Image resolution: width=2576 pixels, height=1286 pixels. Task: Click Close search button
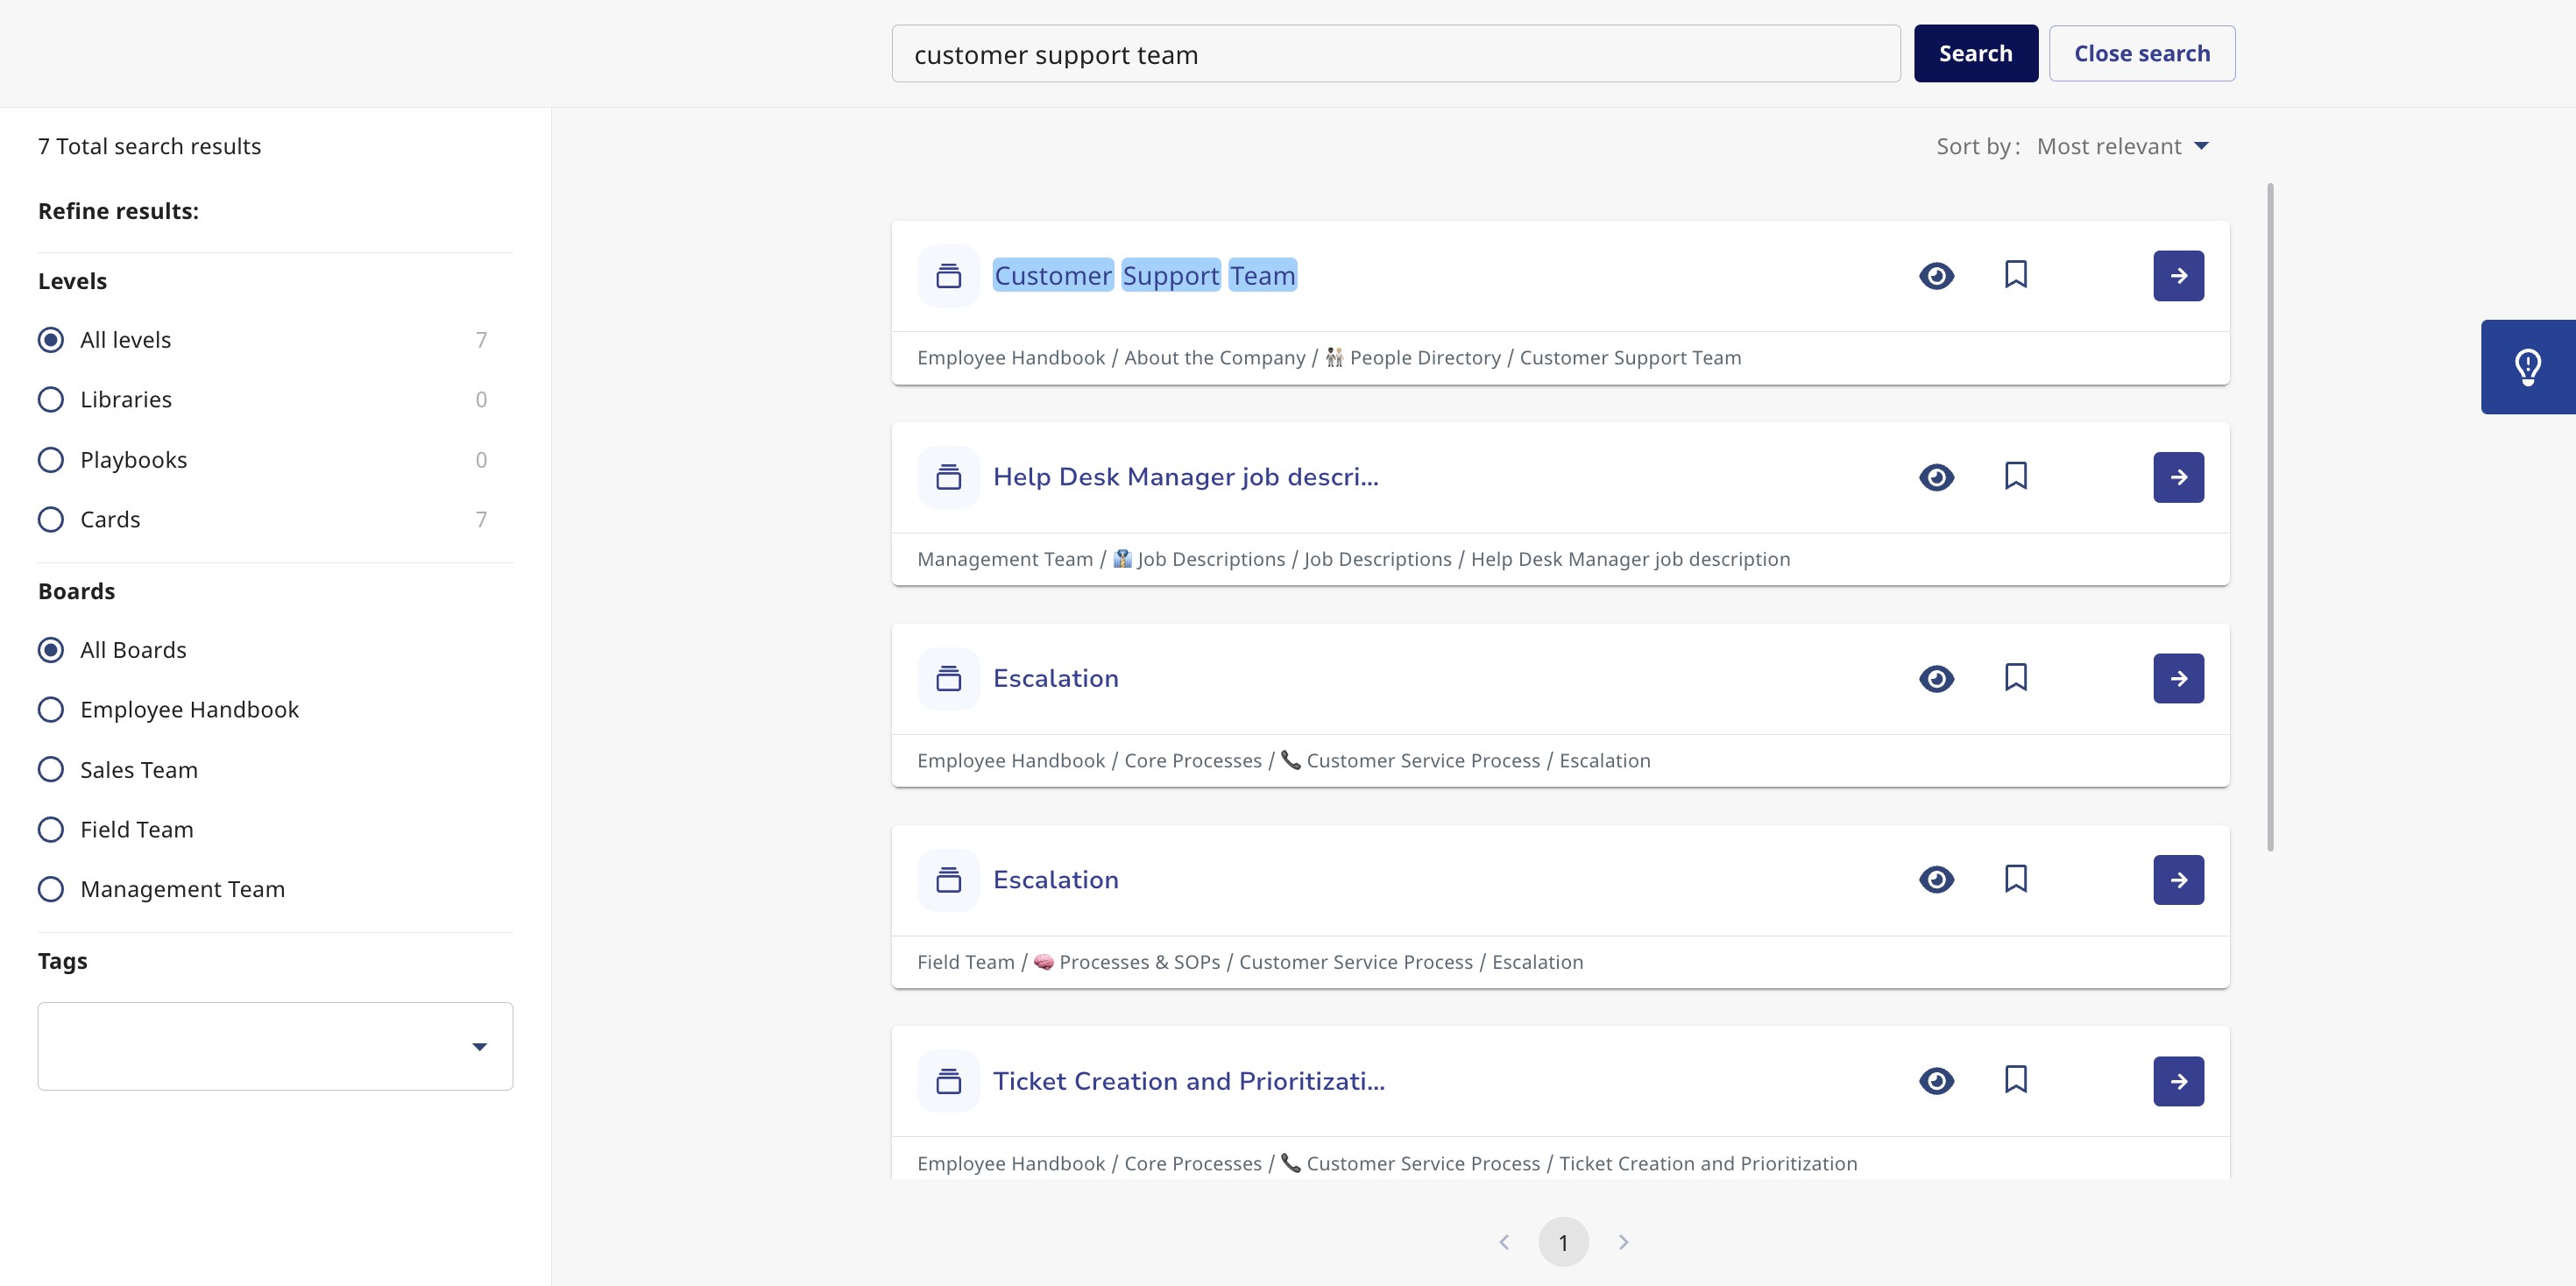click(x=2141, y=54)
